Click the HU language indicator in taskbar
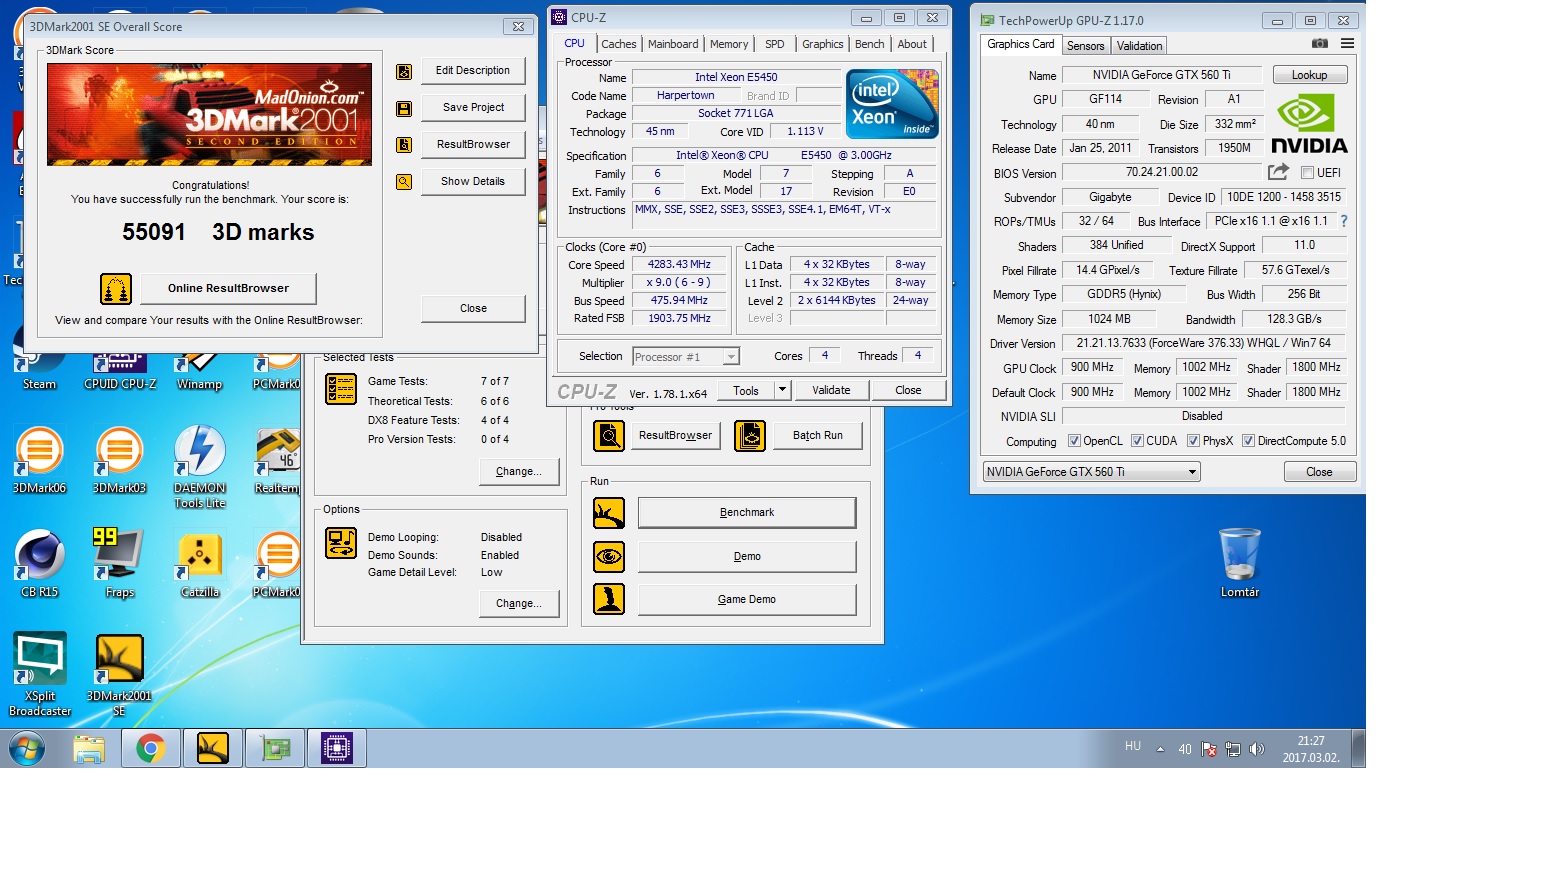 click(1133, 746)
